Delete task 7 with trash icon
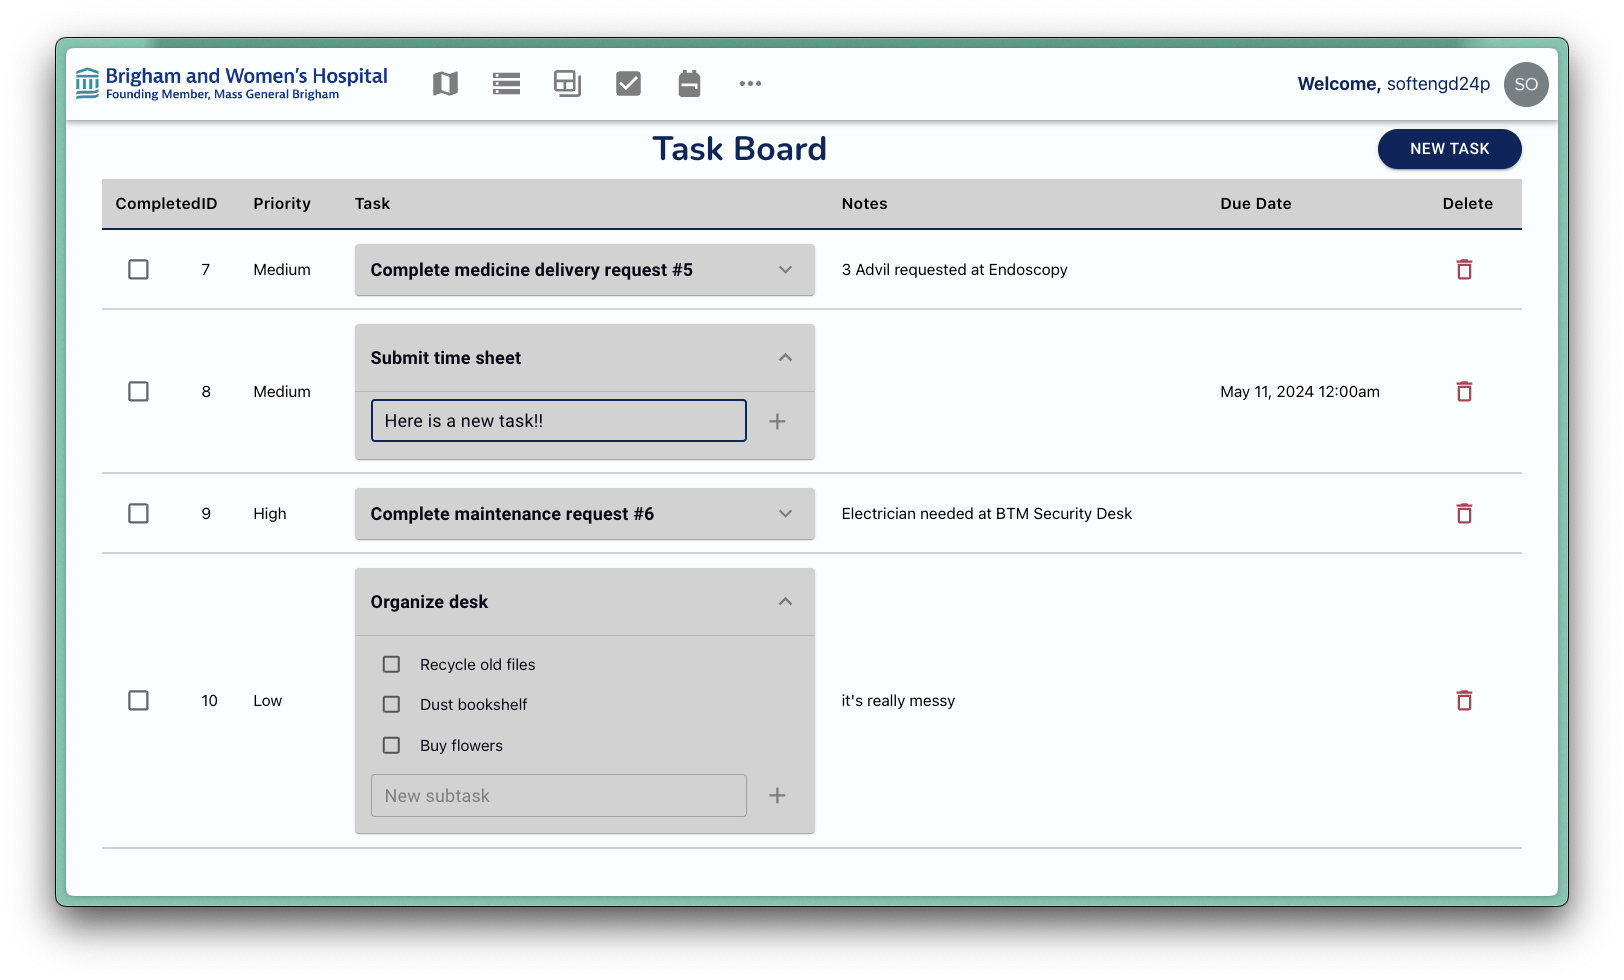 (1464, 270)
